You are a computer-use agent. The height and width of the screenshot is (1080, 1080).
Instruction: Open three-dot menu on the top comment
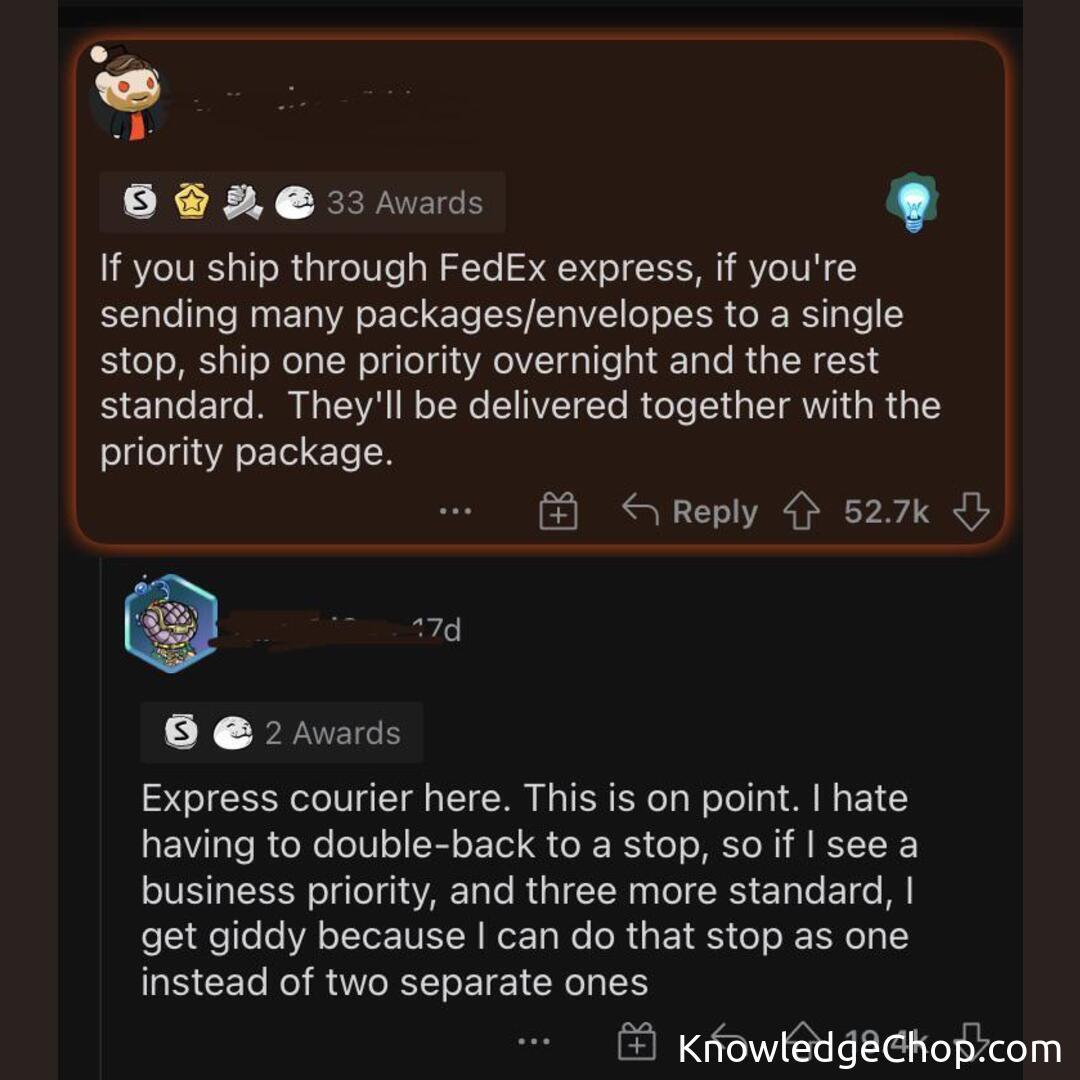tap(455, 512)
